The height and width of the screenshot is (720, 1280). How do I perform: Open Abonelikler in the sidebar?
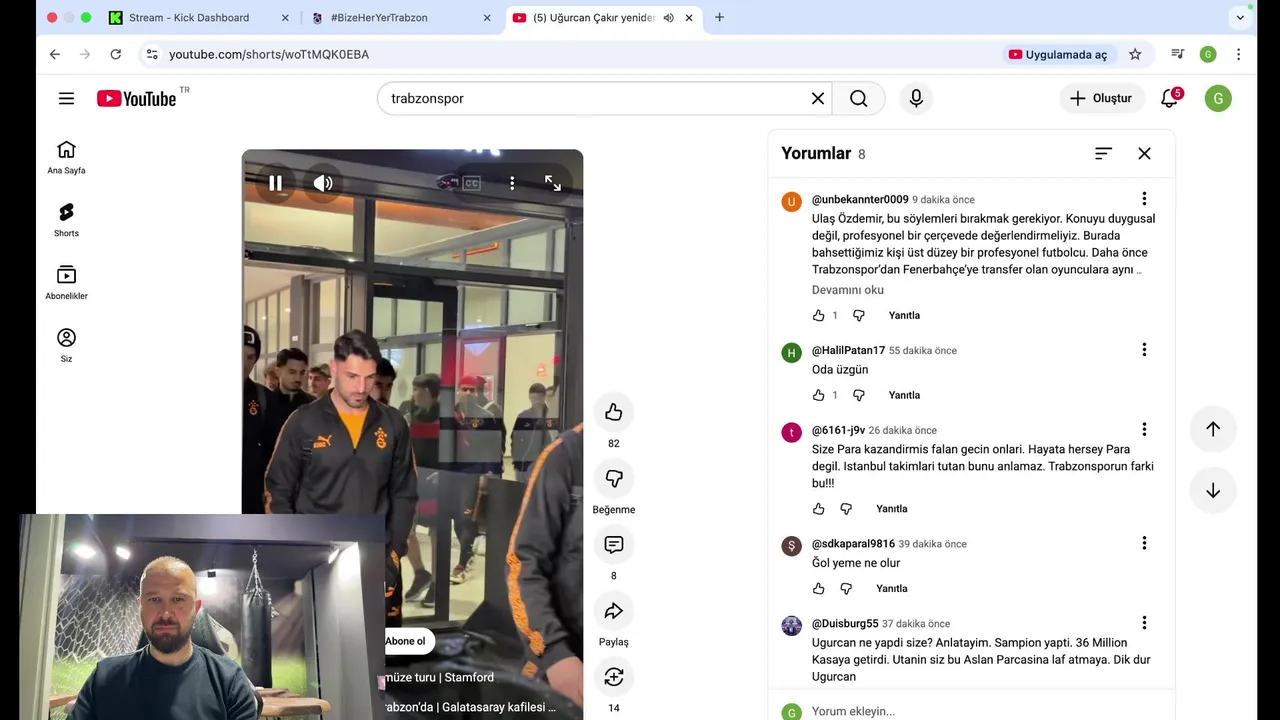click(x=66, y=283)
